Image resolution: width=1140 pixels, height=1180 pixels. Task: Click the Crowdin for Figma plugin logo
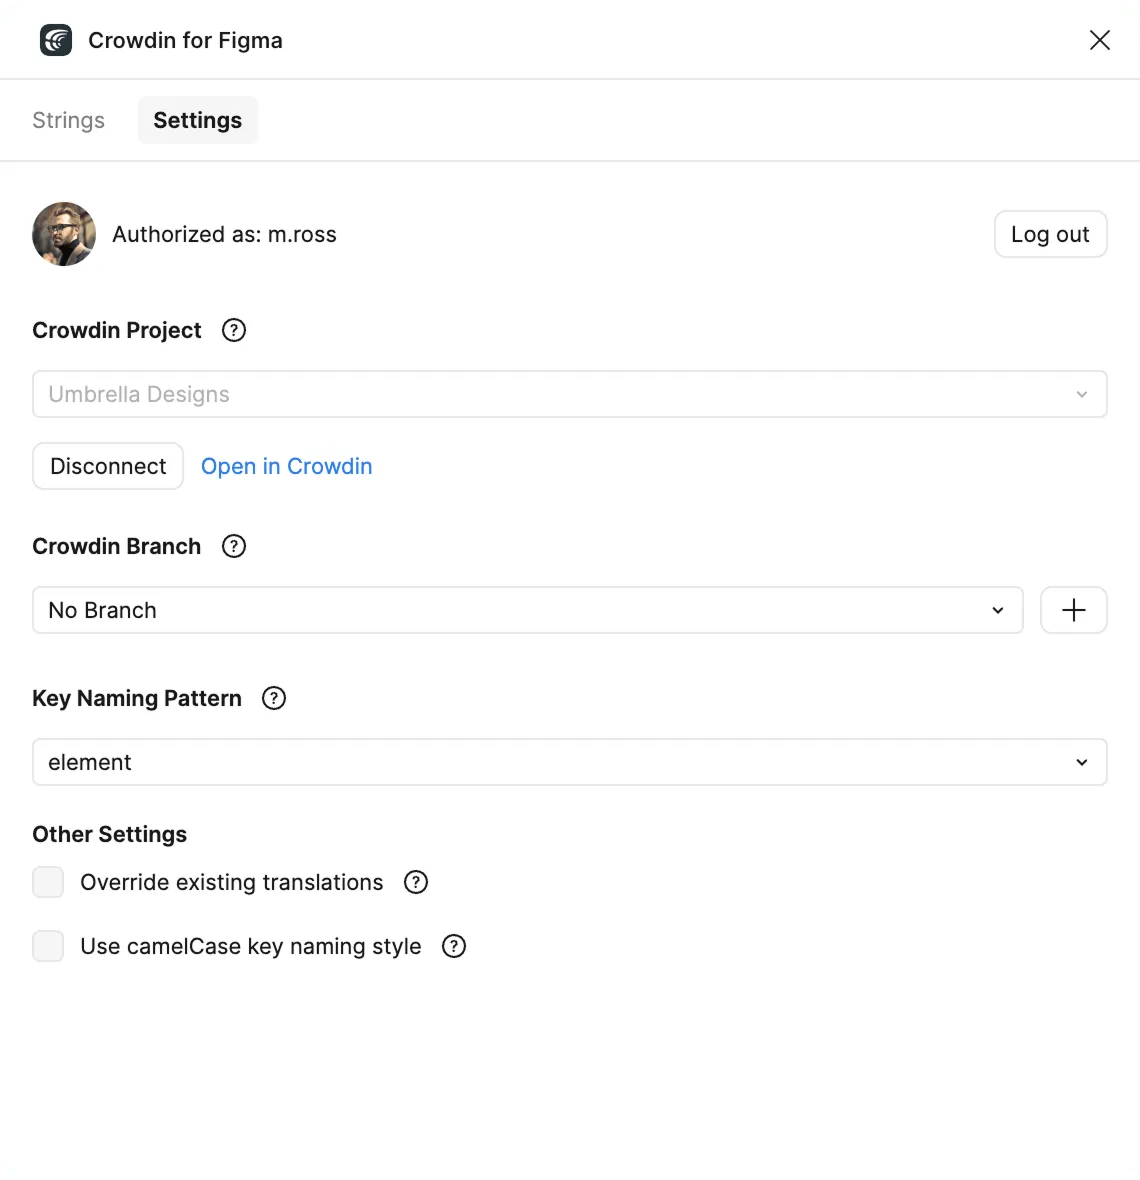coord(55,40)
